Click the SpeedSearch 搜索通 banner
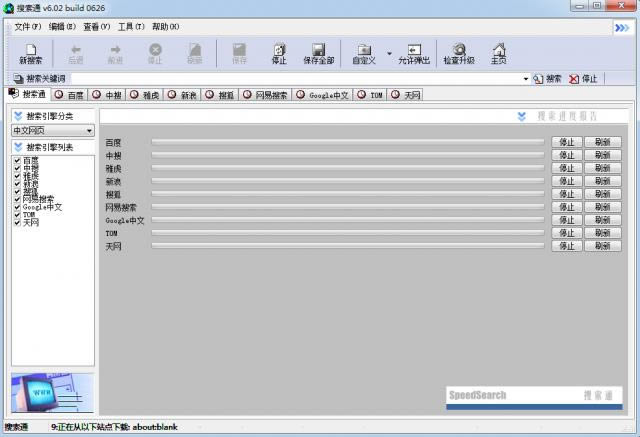 (x=534, y=398)
